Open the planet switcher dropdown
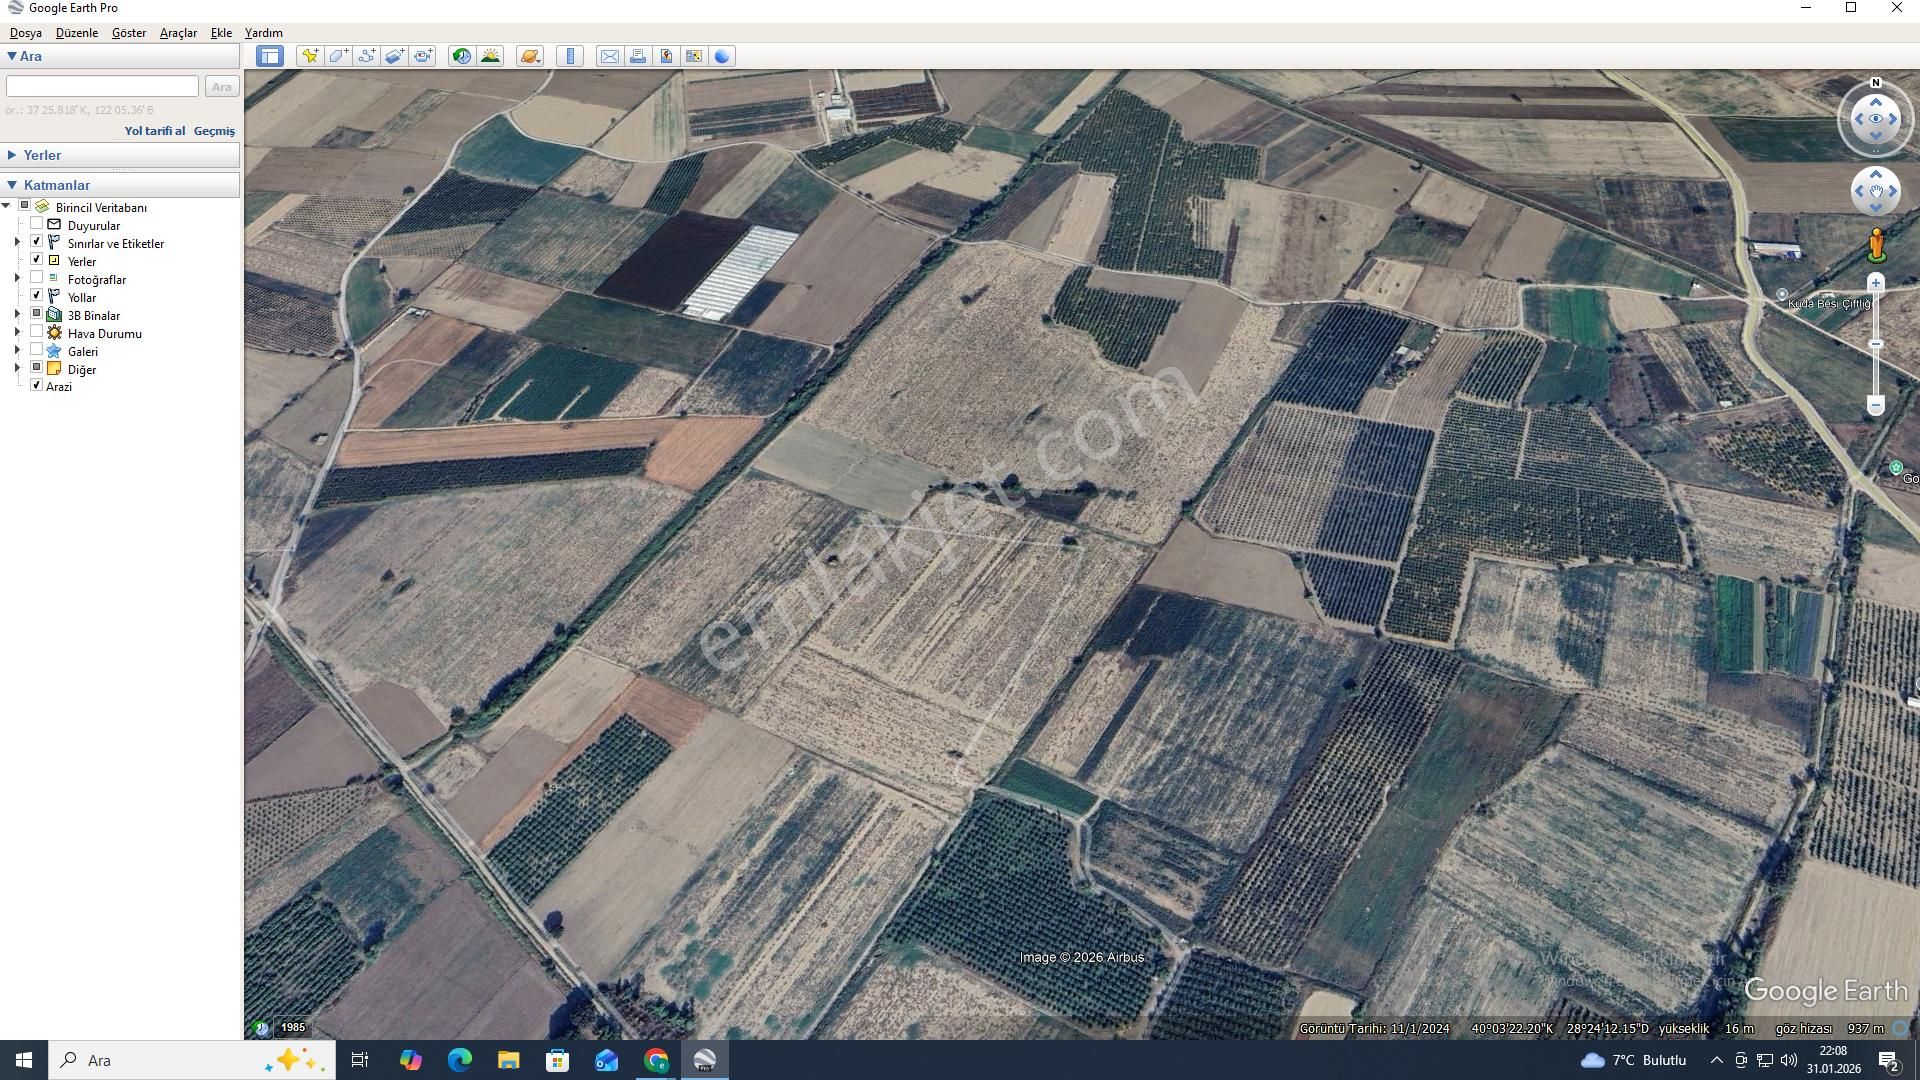 point(530,56)
